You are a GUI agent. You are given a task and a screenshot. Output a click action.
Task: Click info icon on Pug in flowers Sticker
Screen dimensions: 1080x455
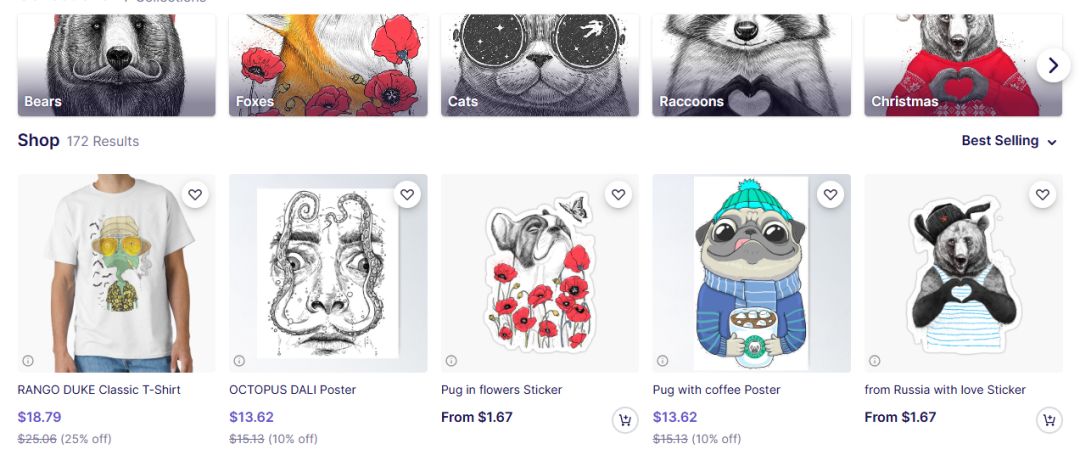coord(451,361)
